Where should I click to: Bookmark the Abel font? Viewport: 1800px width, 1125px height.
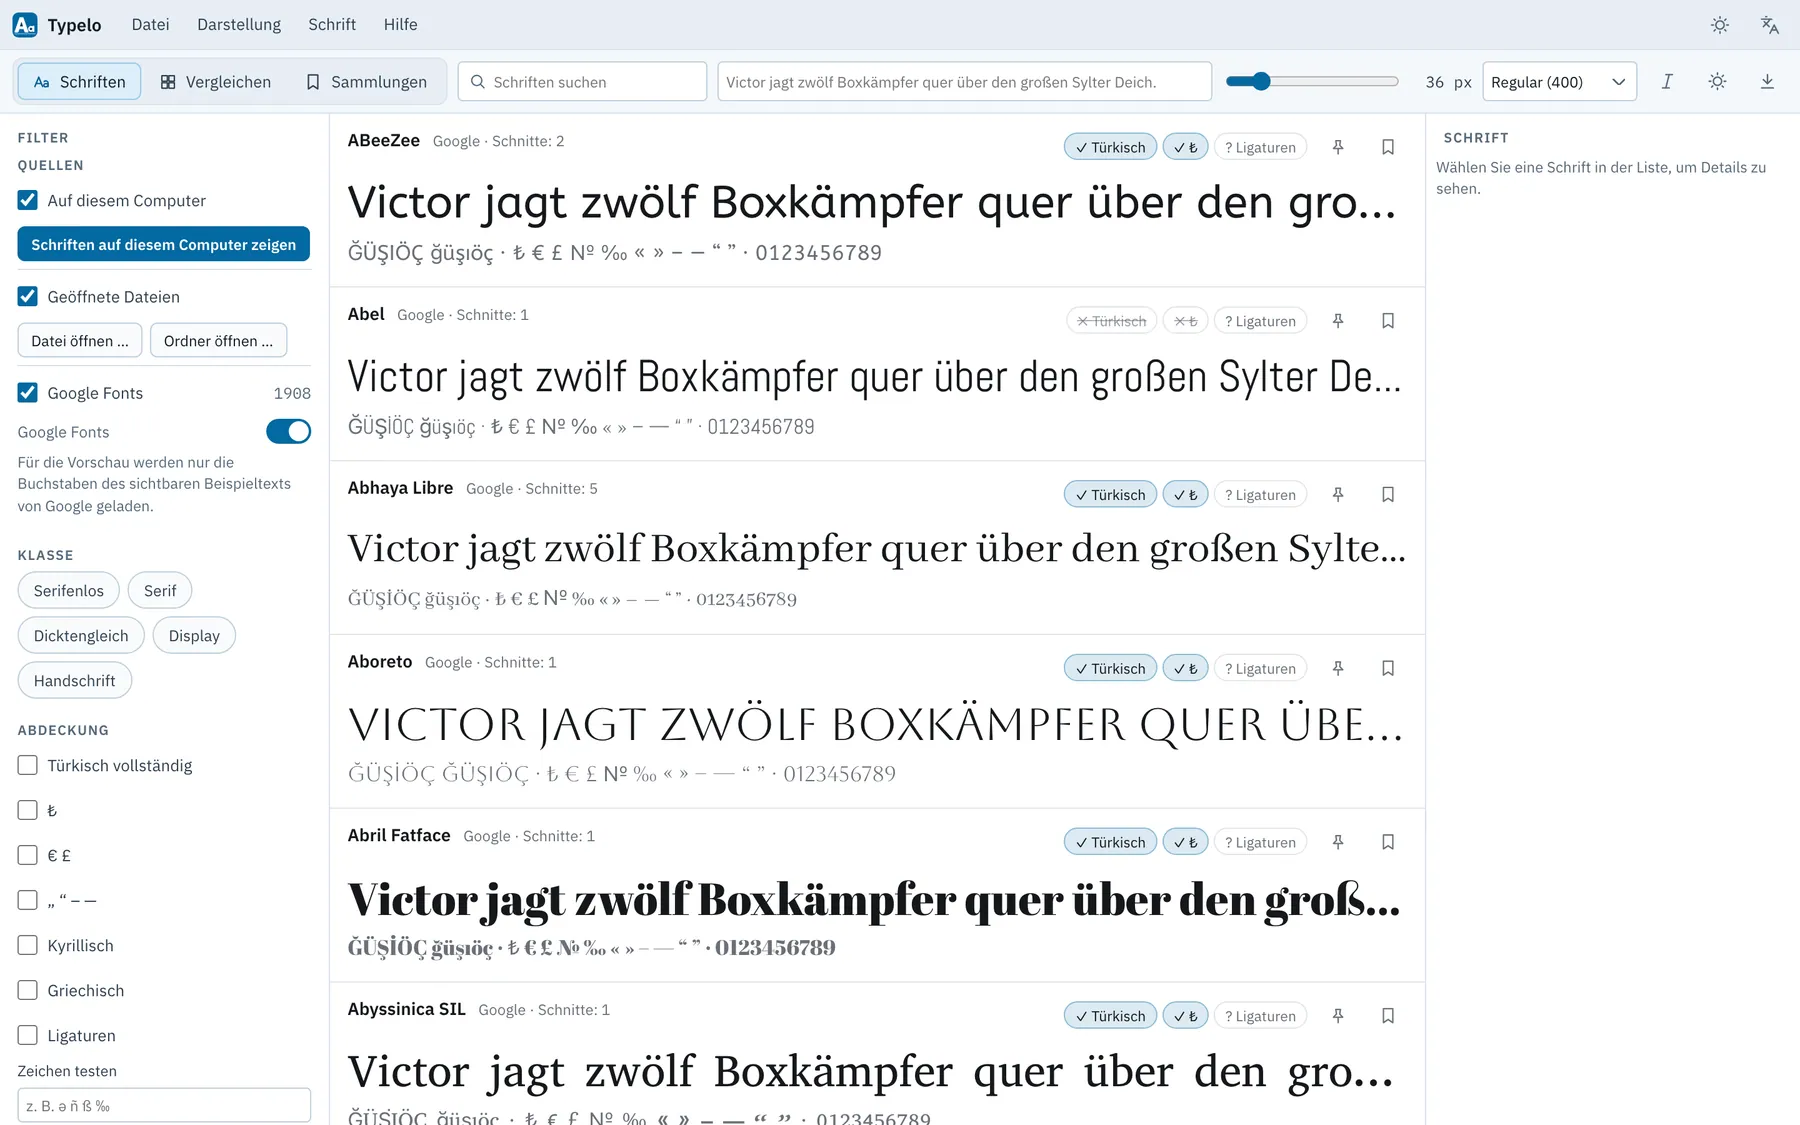point(1388,321)
